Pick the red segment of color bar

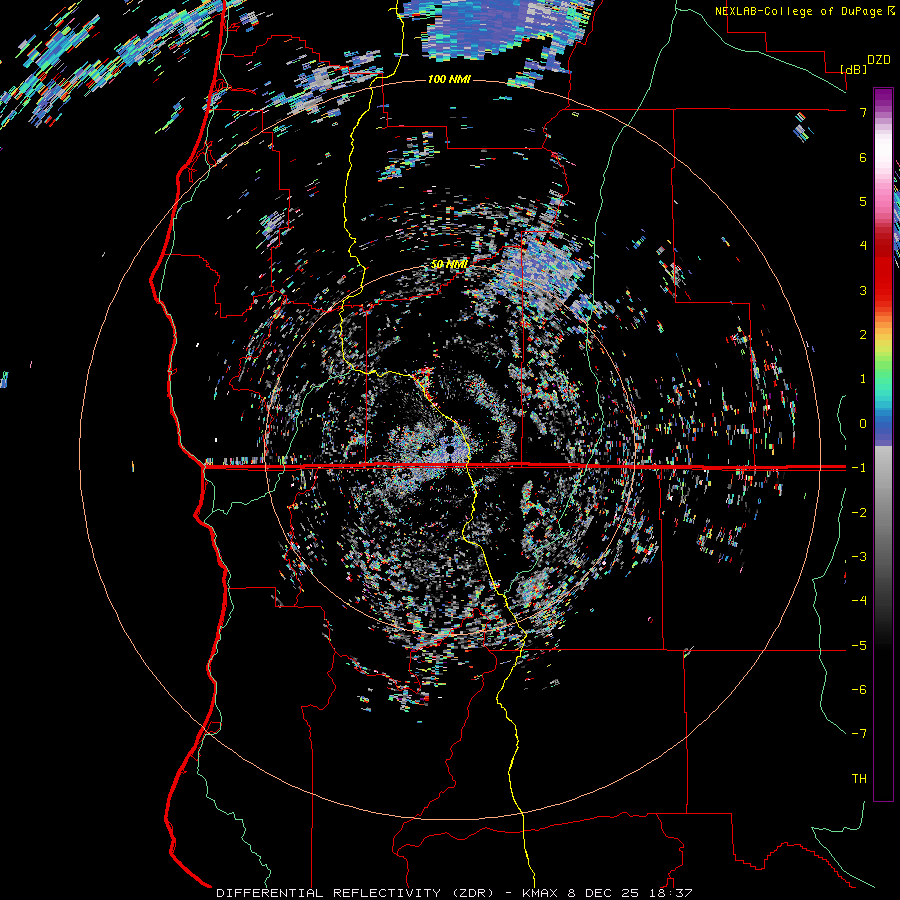883,270
